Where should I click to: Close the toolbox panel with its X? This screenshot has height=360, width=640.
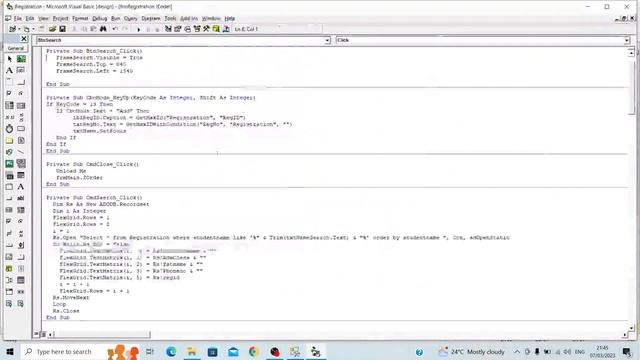[24, 38]
